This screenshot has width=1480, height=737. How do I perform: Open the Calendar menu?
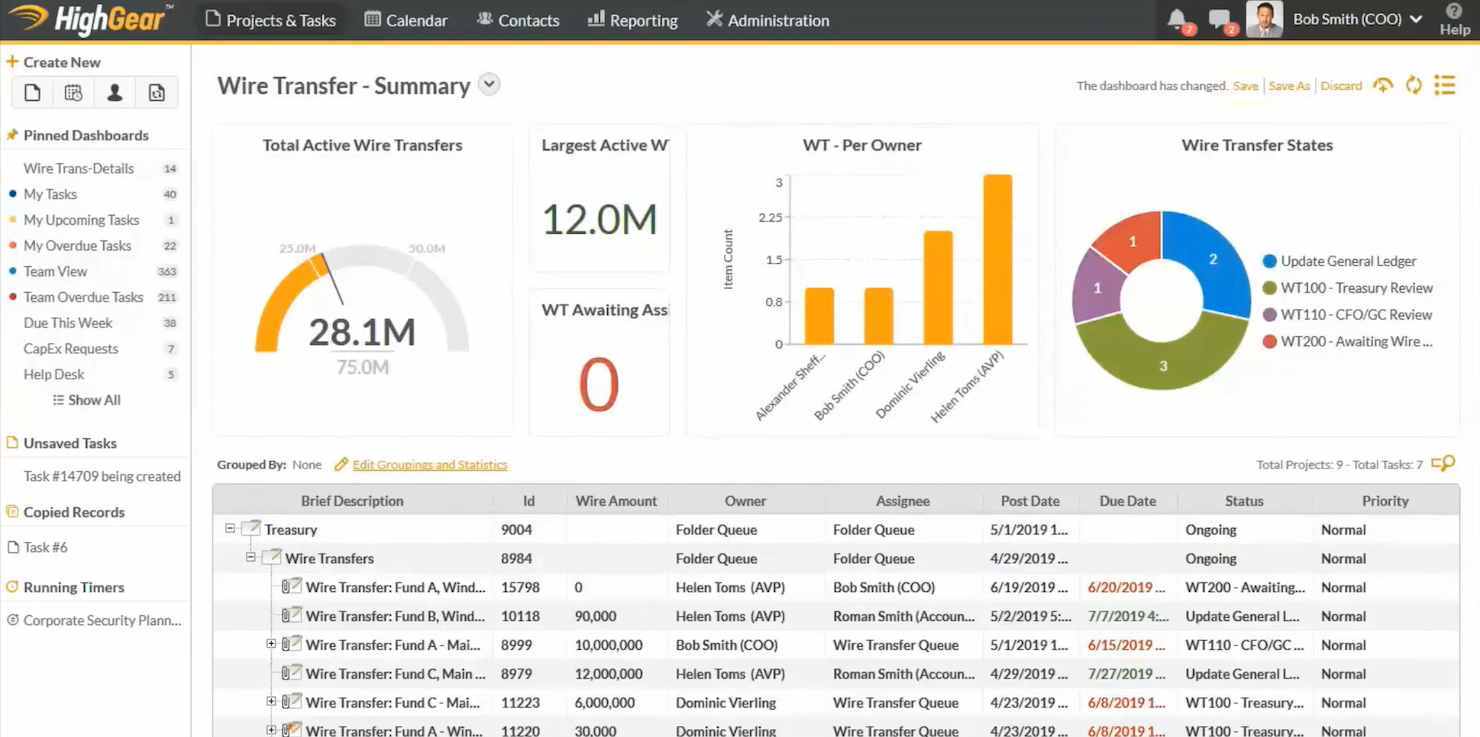[405, 20]
